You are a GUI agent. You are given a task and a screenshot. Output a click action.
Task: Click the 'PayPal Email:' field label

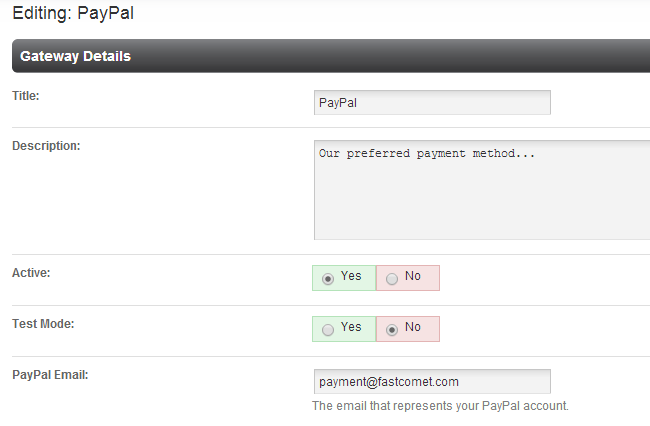(x=50, y=374)
